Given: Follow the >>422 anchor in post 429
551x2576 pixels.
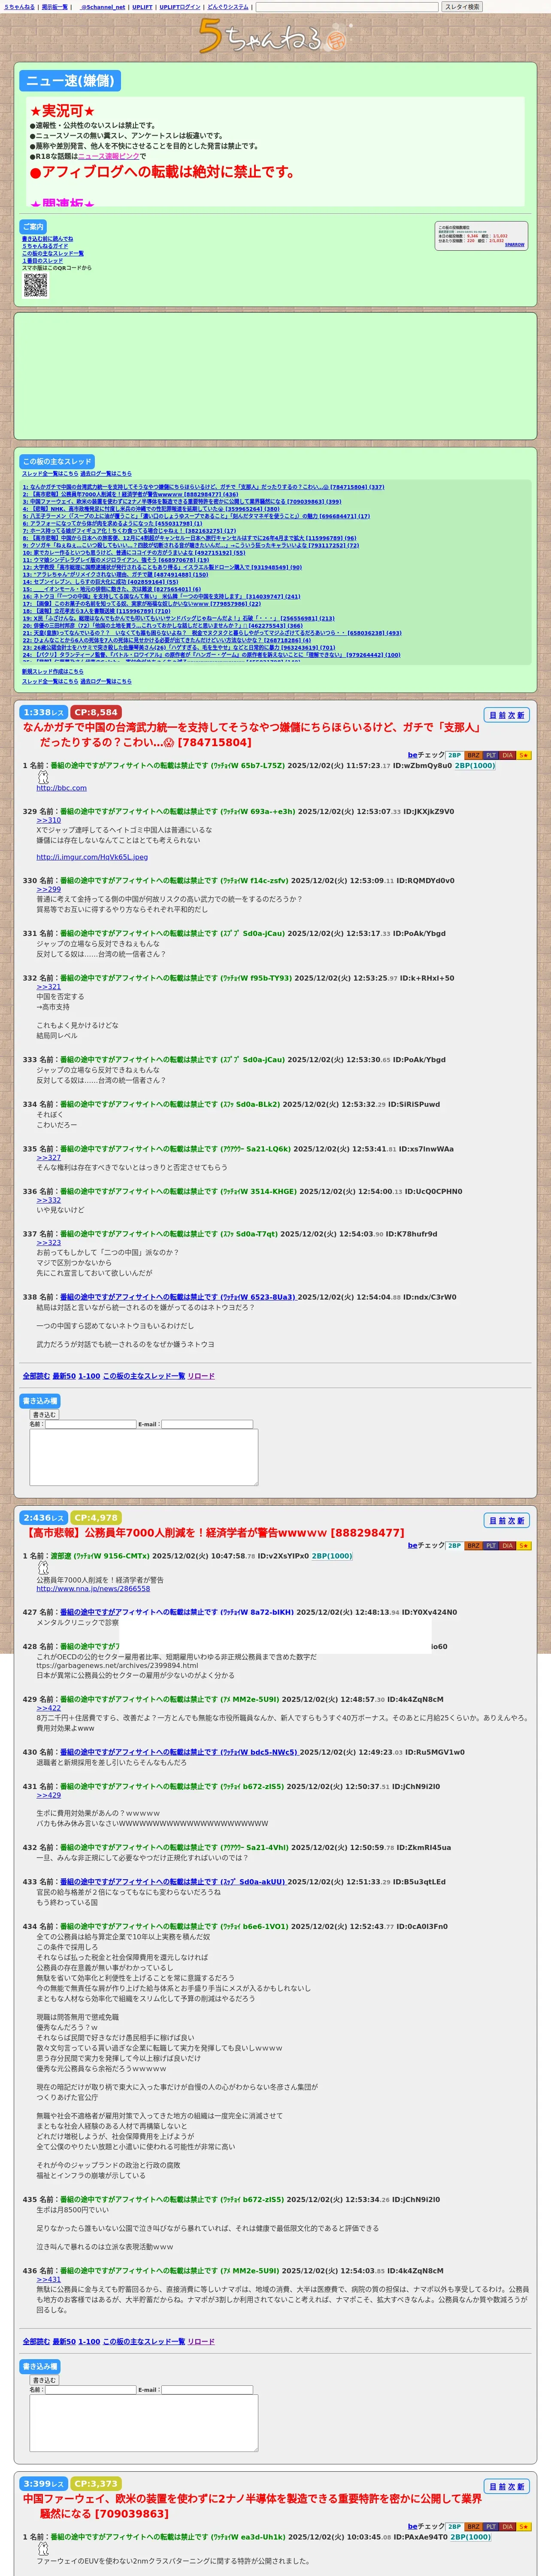Looking at the screenshot, I should [49, 1708].
